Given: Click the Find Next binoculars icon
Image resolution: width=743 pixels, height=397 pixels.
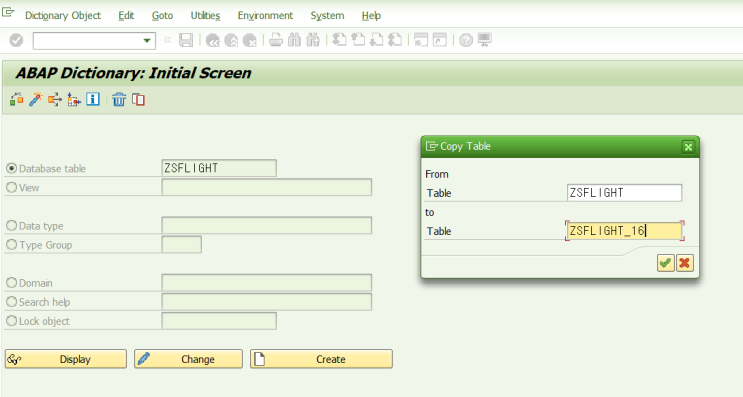Looking at the screenshot, I should point(313,40).
